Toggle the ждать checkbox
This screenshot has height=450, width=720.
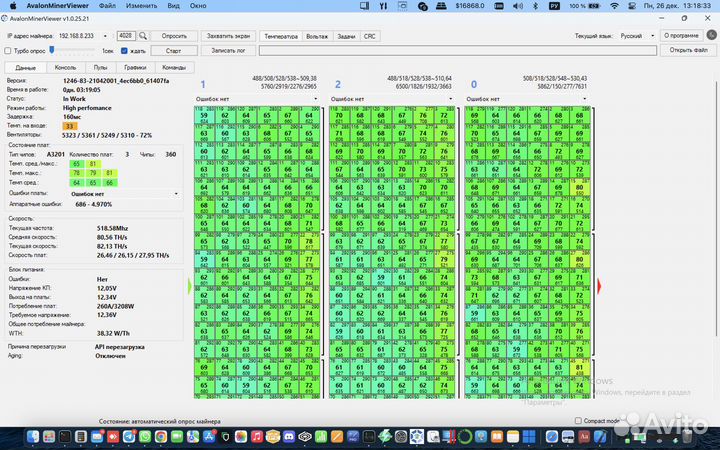point(126,49)
